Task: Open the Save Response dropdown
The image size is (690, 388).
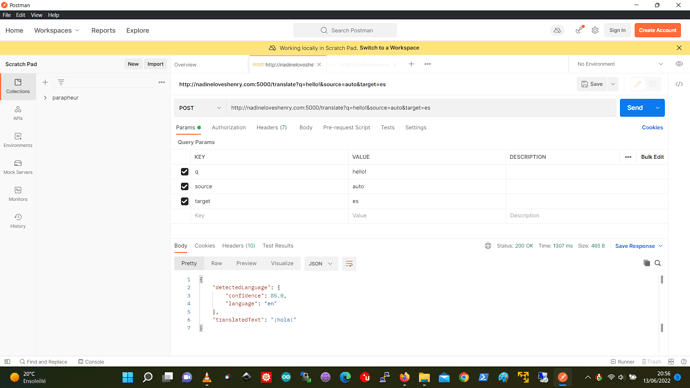Action: tap(639, 246)
